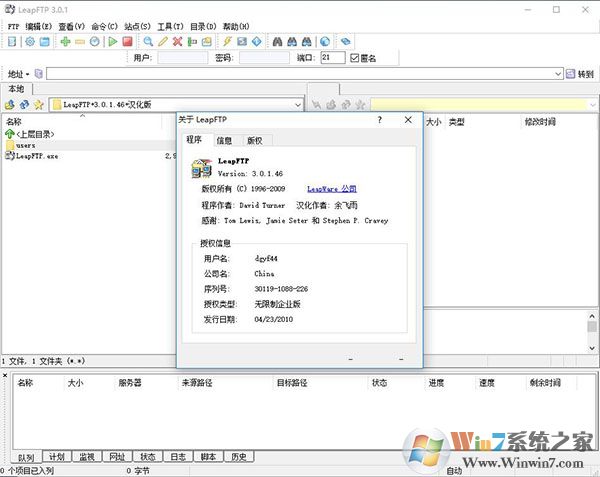Switch to the 信息 tab in About dialog

pyautogui.click(x=224, y=141)
